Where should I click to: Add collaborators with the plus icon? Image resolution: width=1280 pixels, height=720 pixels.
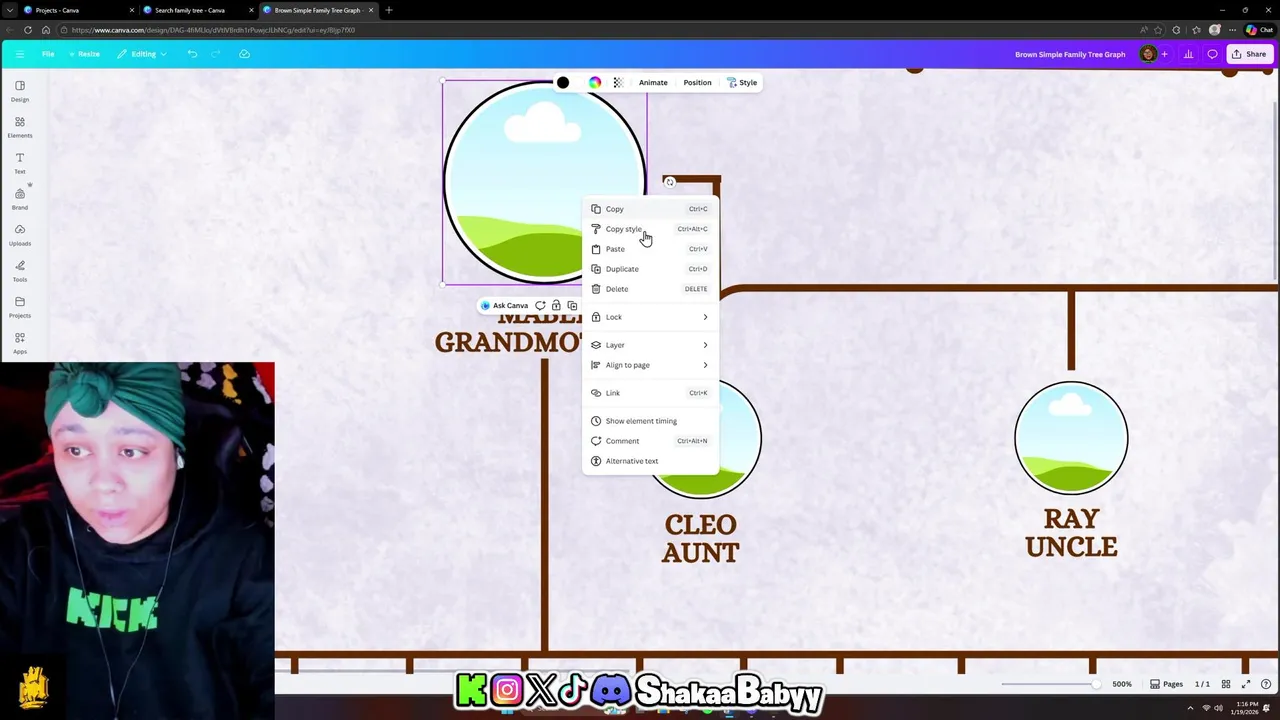tap(1164, 54)
